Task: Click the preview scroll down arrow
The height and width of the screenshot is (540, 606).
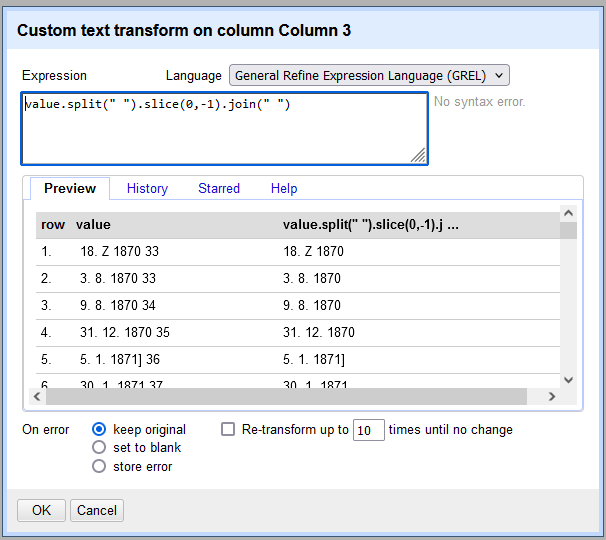Action: 568,380
